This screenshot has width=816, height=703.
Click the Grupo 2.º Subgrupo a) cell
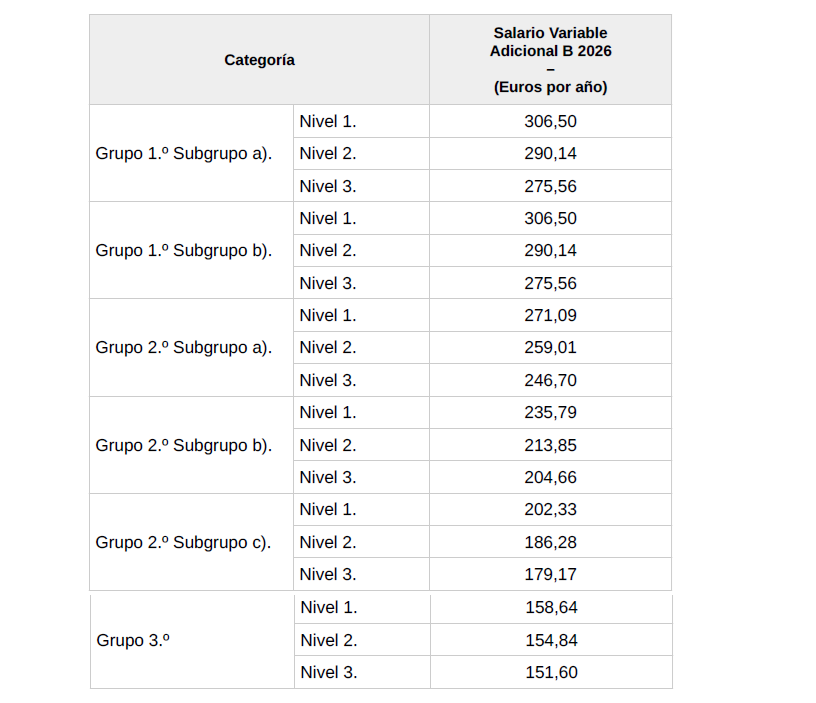pyautogui.click(x=192, y=348)
